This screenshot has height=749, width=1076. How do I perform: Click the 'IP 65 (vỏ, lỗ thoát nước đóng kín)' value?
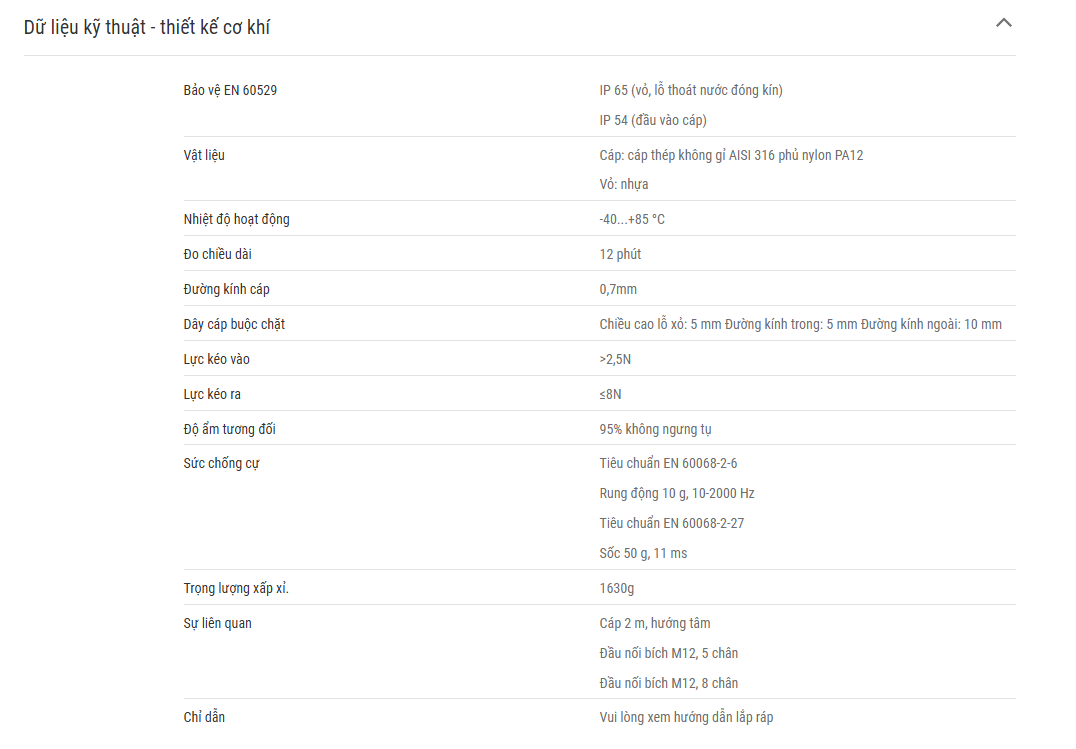690,90
